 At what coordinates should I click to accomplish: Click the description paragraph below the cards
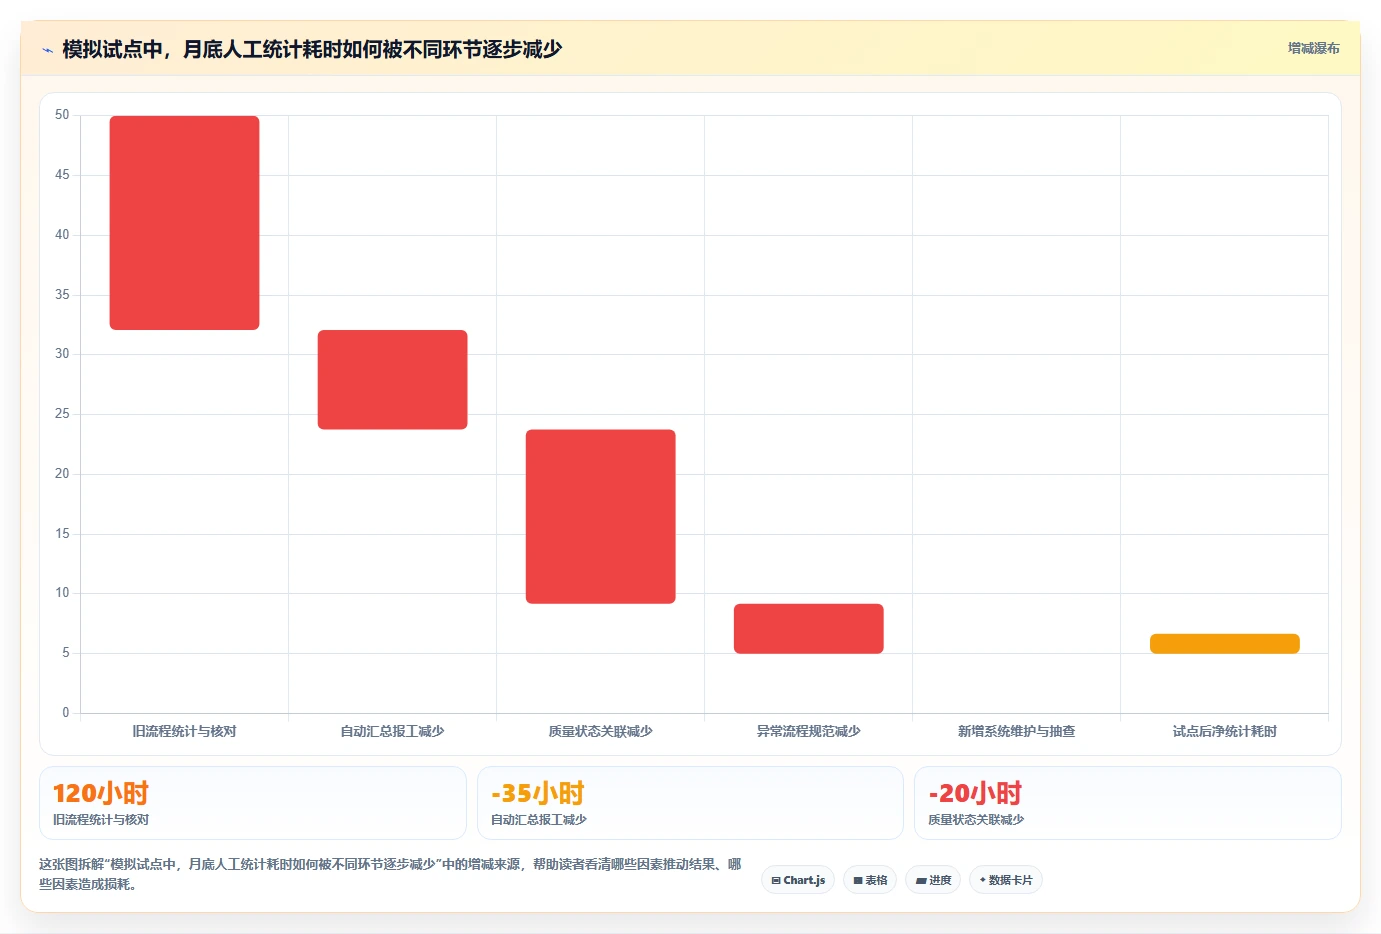tap(390, 874)
